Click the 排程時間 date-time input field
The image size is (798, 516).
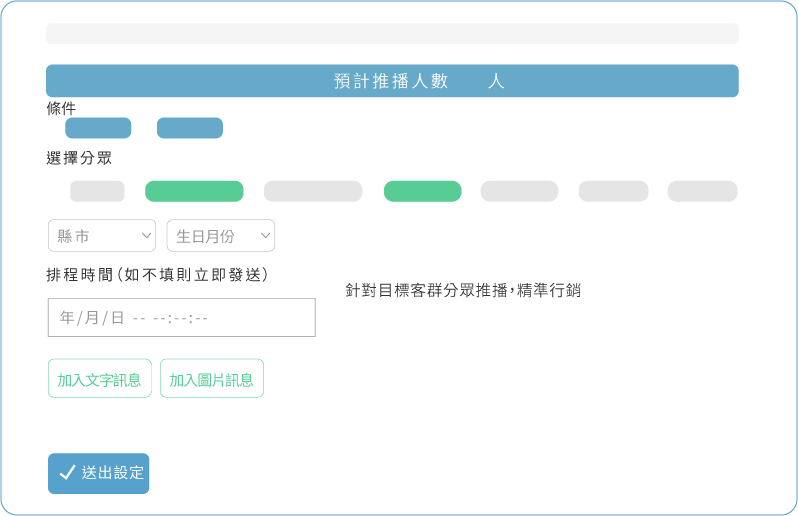point(181,317)
